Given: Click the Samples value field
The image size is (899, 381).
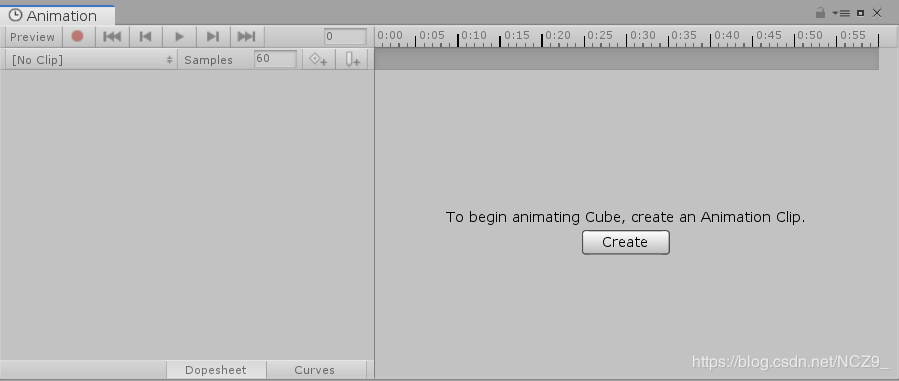Looking at the screenshot, I should pos(275,59).
